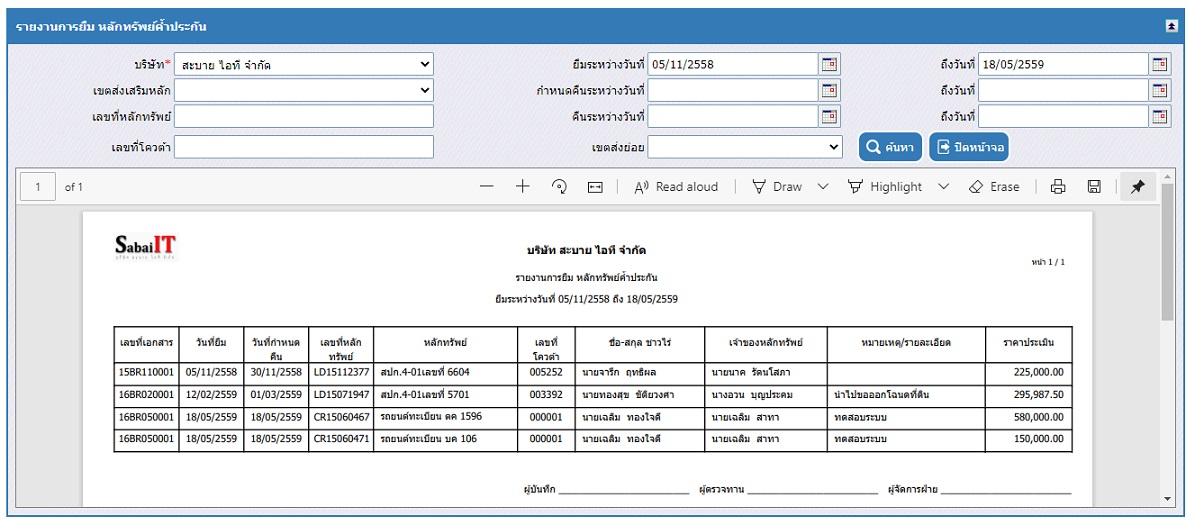
Task: Toggle pin toolbar icon
Action: [1138, 187]
